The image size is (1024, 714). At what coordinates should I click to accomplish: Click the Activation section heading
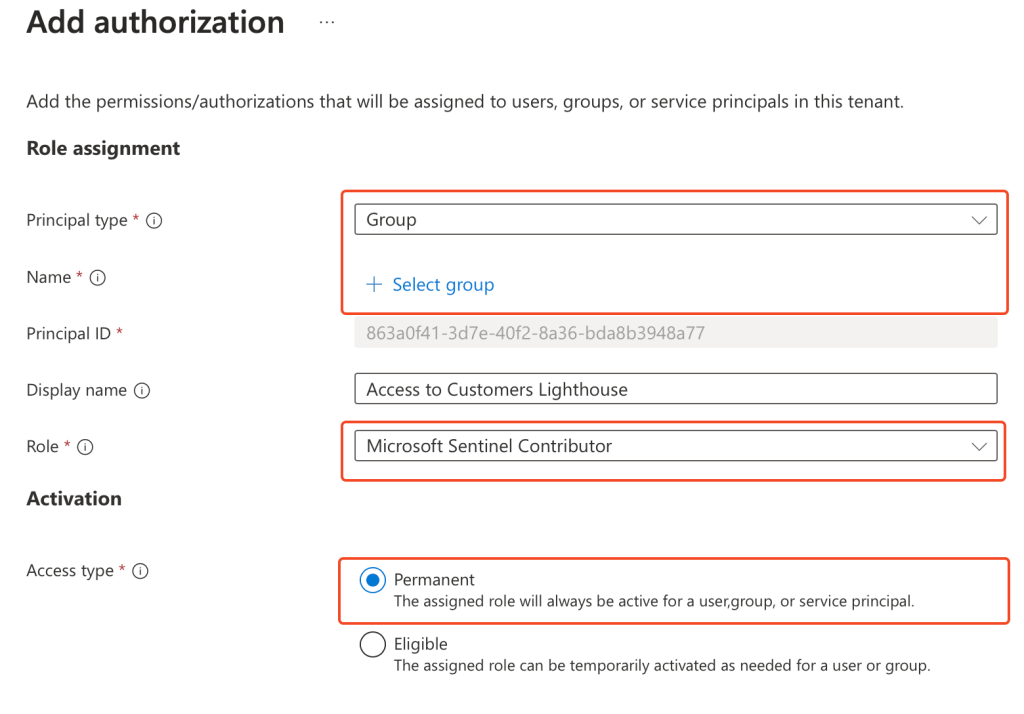(x=74, y=498)
